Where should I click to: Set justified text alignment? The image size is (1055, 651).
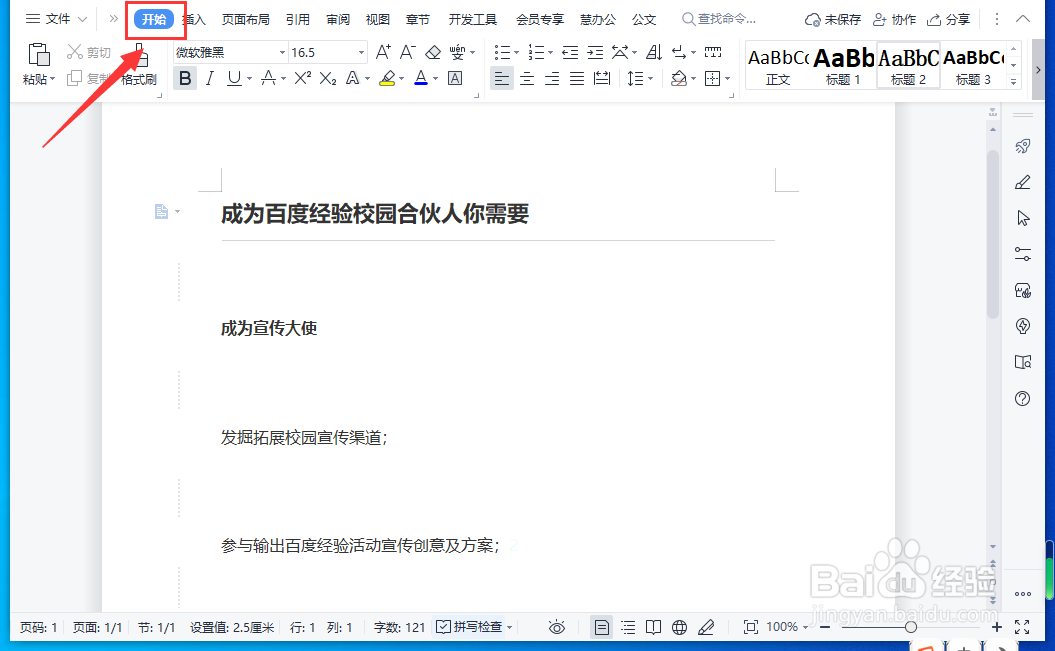pyautogui.click(x=577, y=78)
